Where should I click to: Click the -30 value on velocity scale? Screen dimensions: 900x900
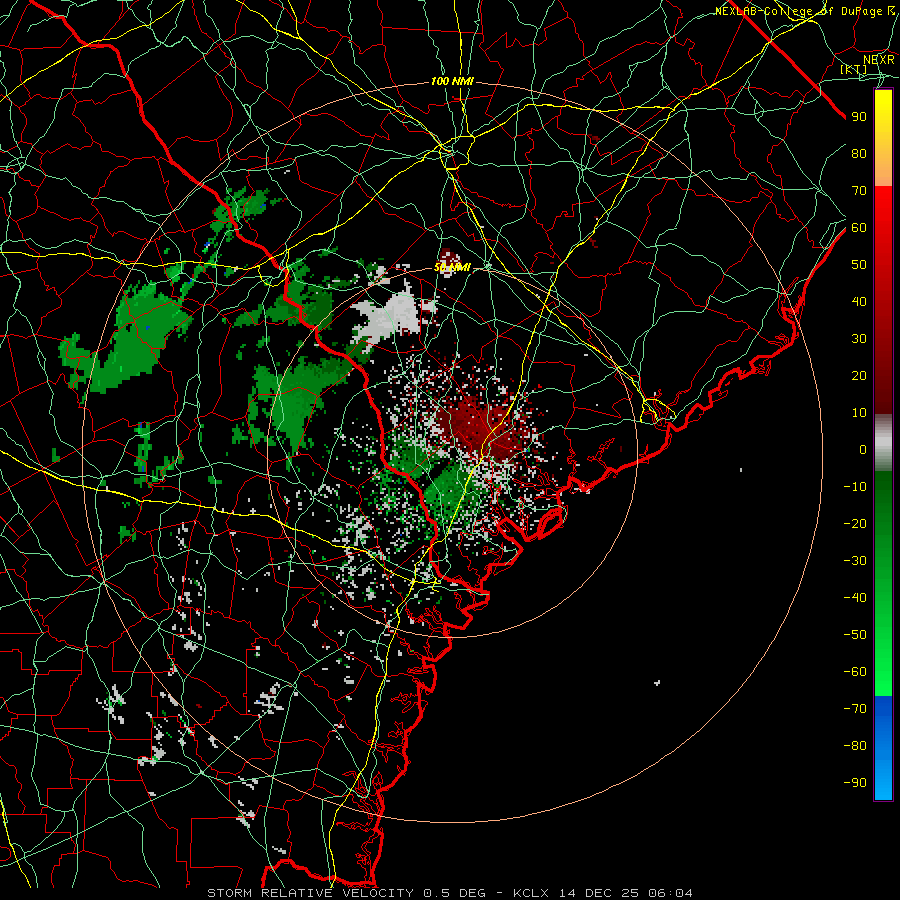pyautogui.click(x=855, y=561)
